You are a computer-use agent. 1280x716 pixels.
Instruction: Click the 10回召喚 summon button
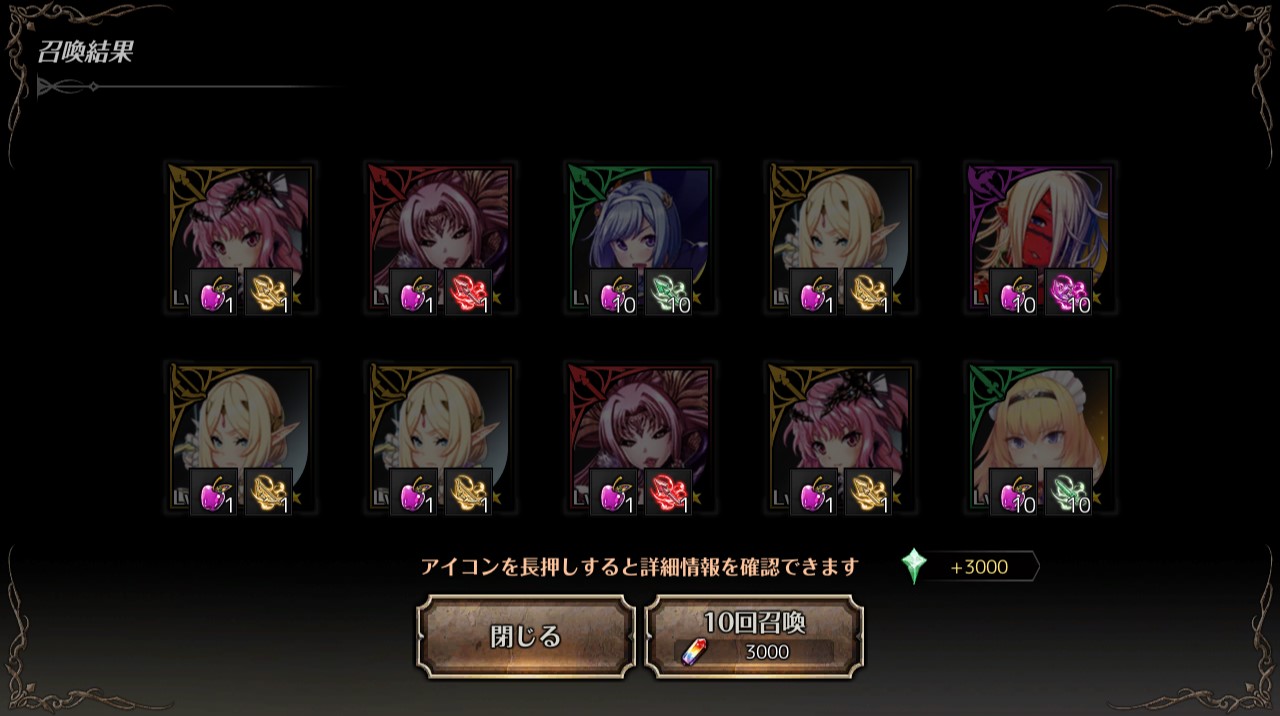755,637
